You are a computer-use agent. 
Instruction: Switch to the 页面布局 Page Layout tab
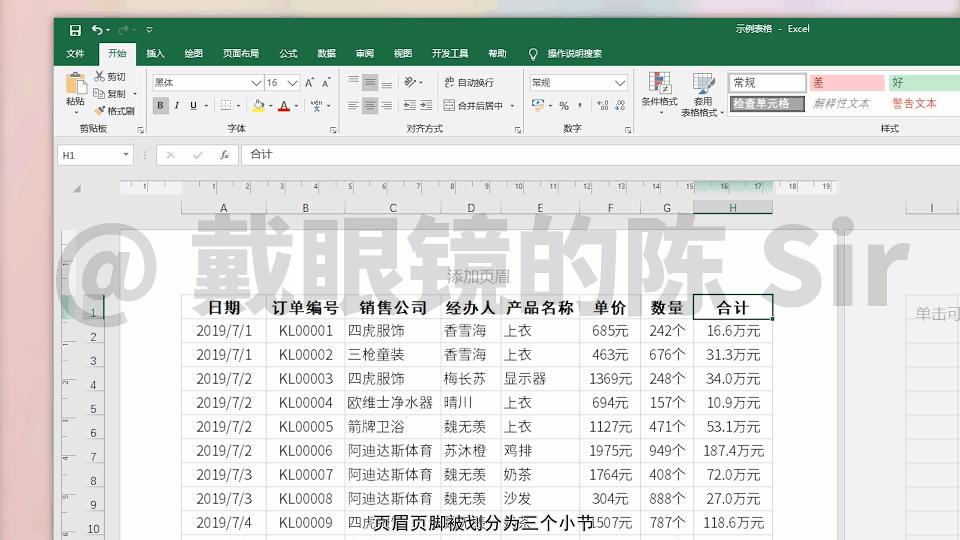point(241,53)
